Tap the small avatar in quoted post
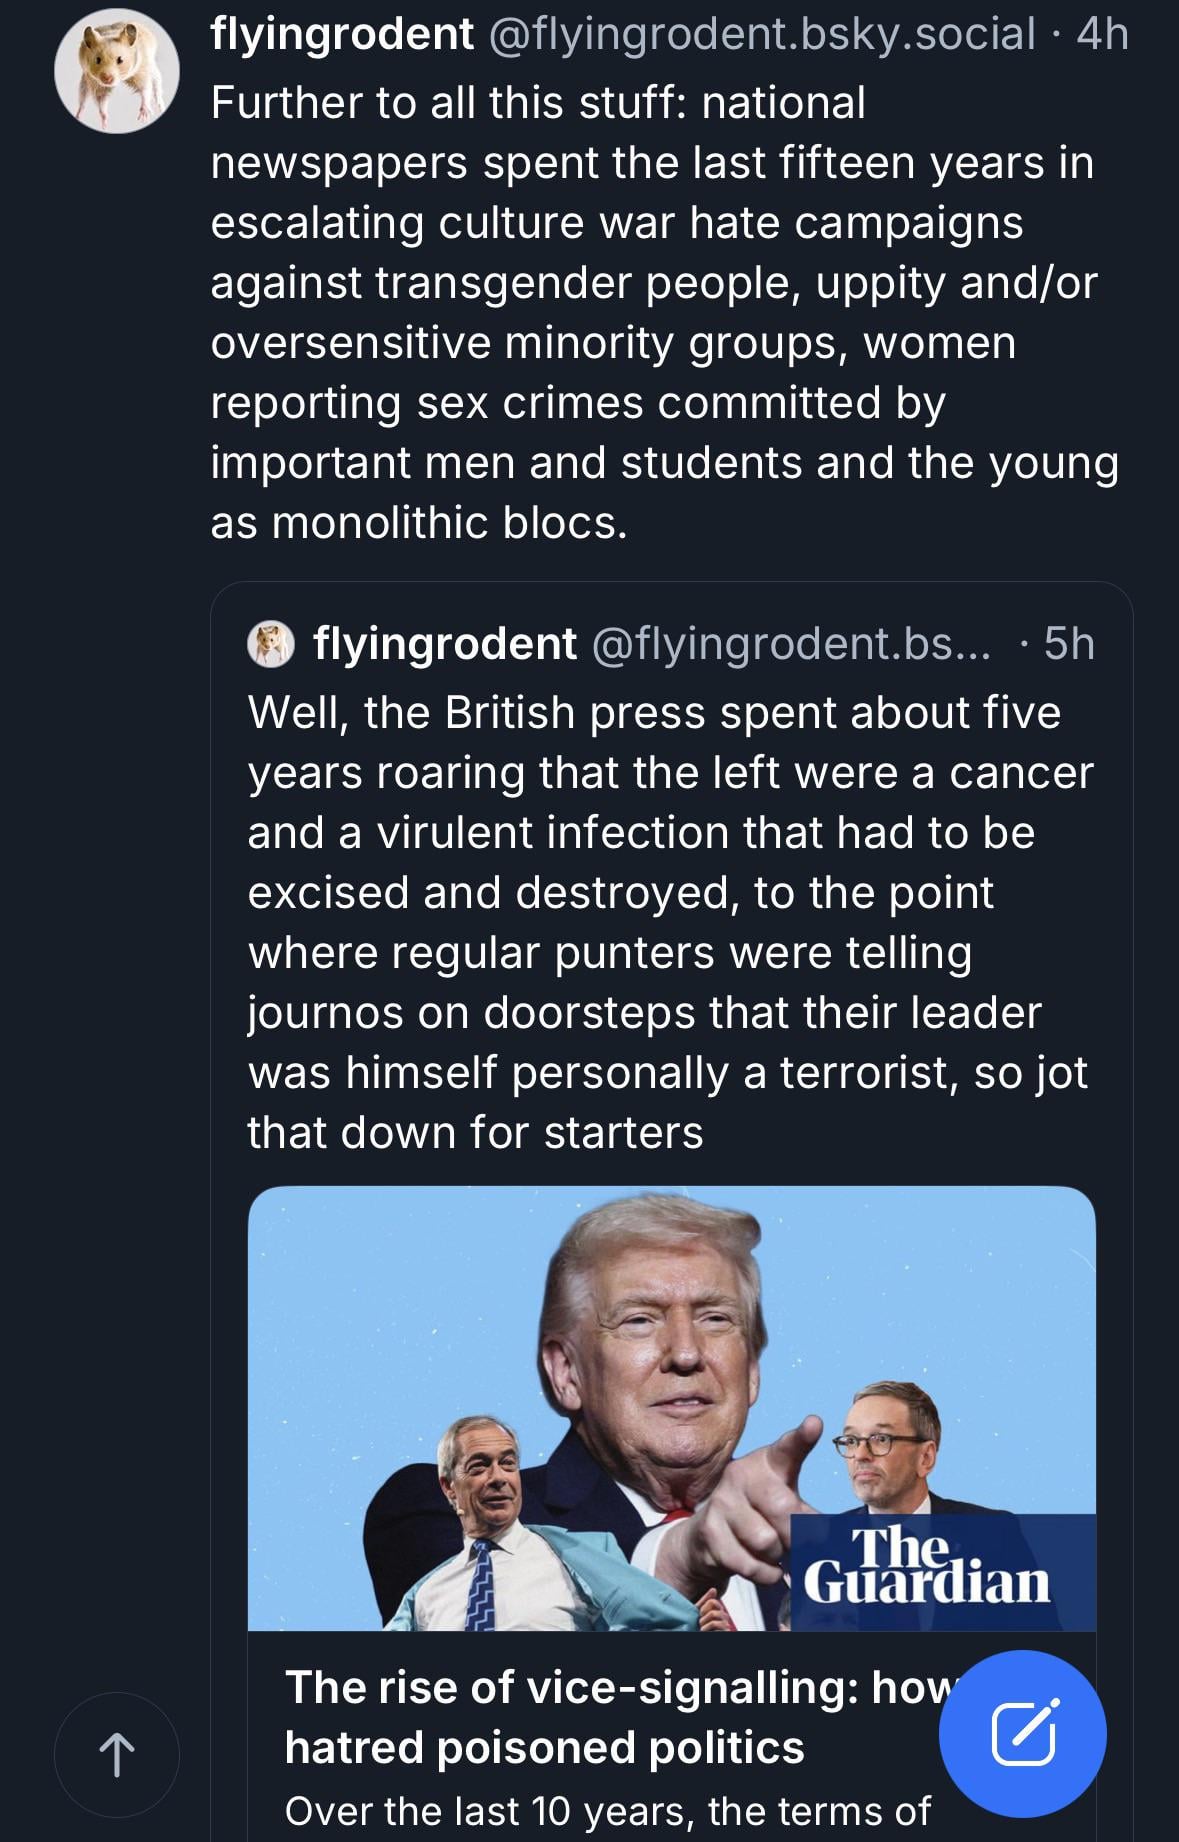Screen dimensions: 1179x1842 [x=270, y=644]
